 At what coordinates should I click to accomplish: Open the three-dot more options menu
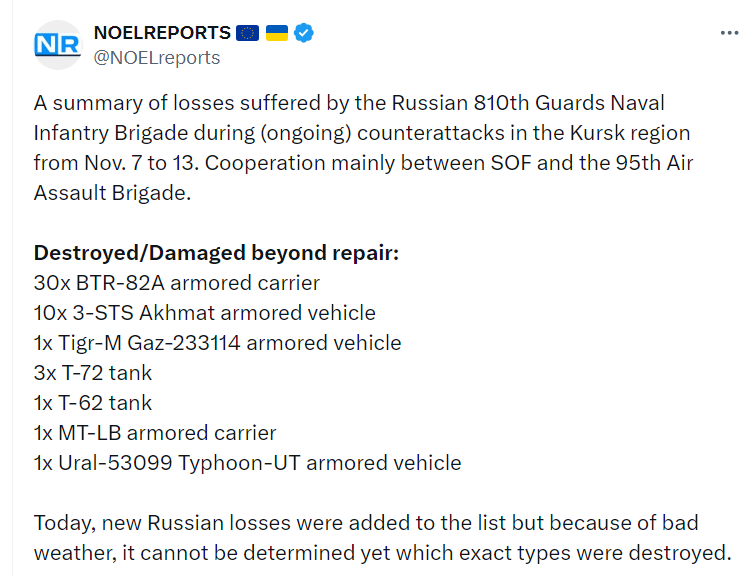[x=729, y=33]
